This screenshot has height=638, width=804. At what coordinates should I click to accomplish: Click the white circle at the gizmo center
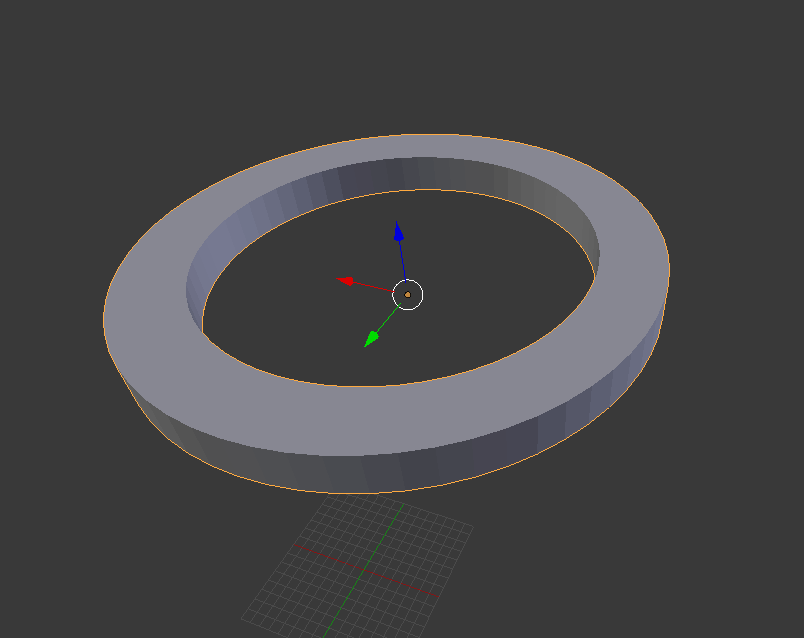(408, 295)
